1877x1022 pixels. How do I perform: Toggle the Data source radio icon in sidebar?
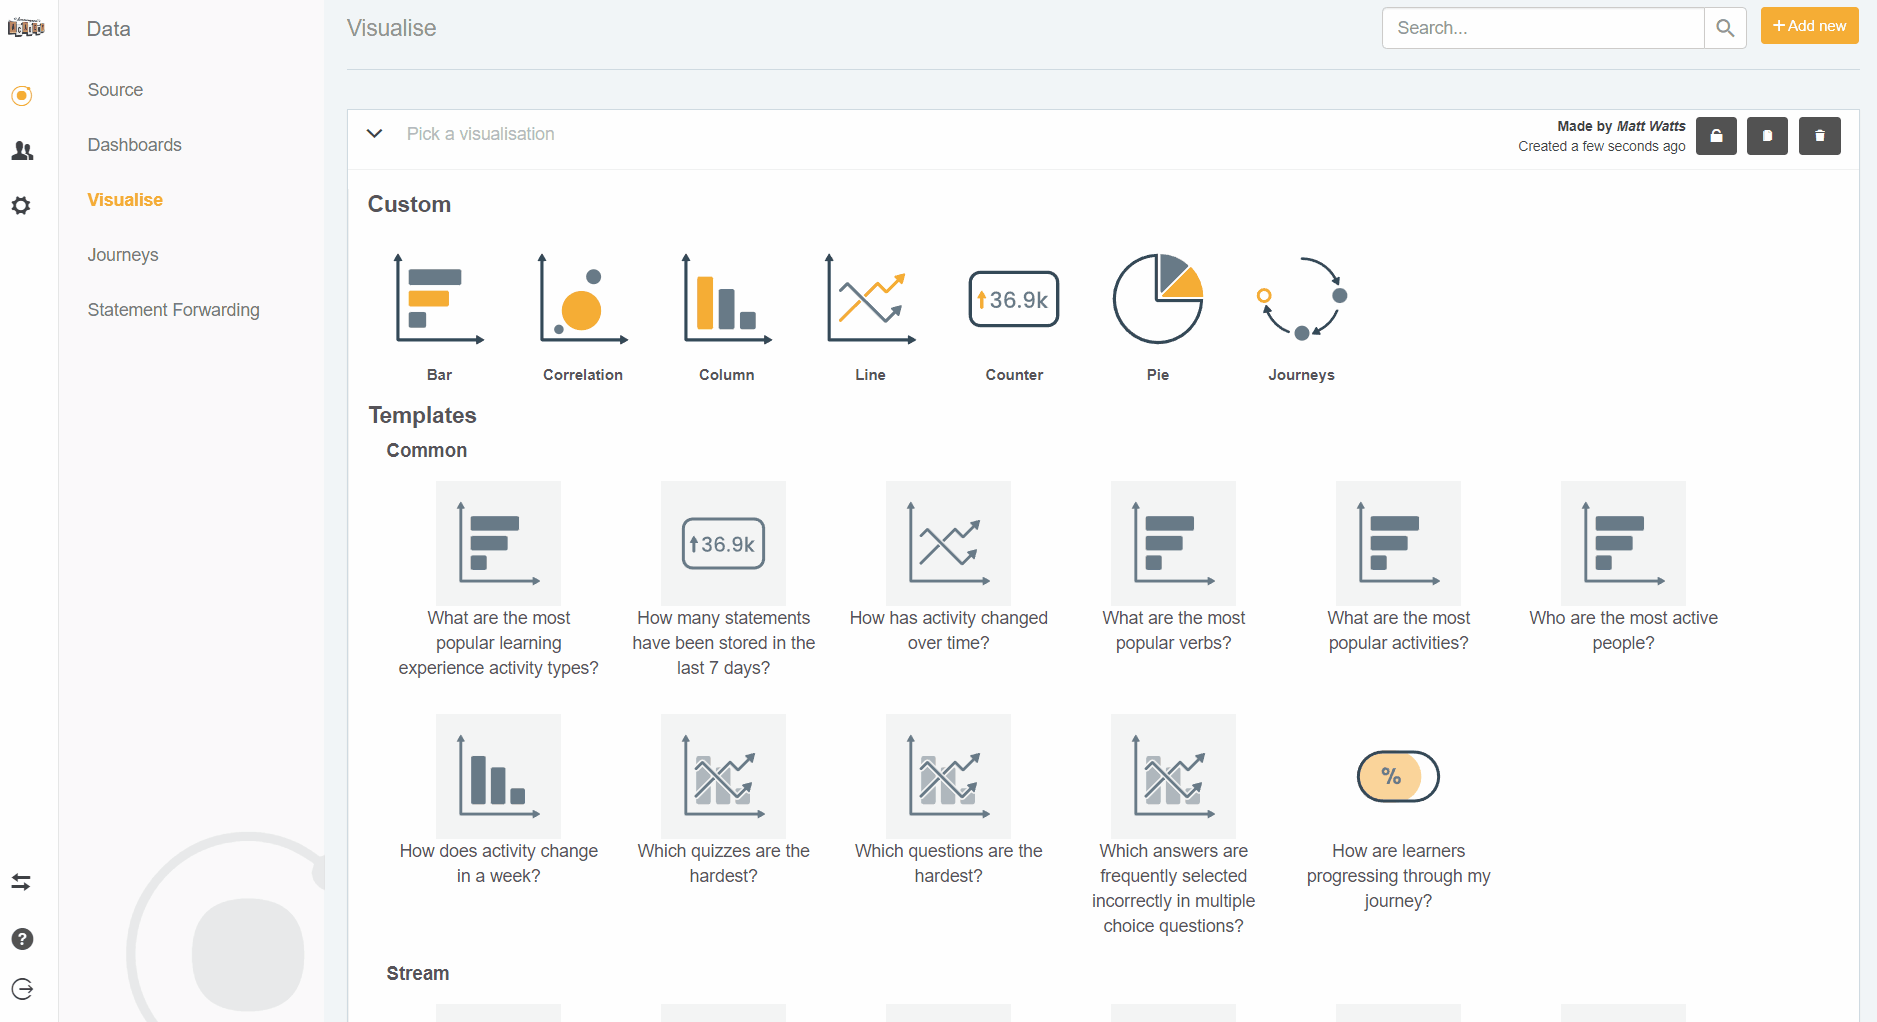pos(22,96)
